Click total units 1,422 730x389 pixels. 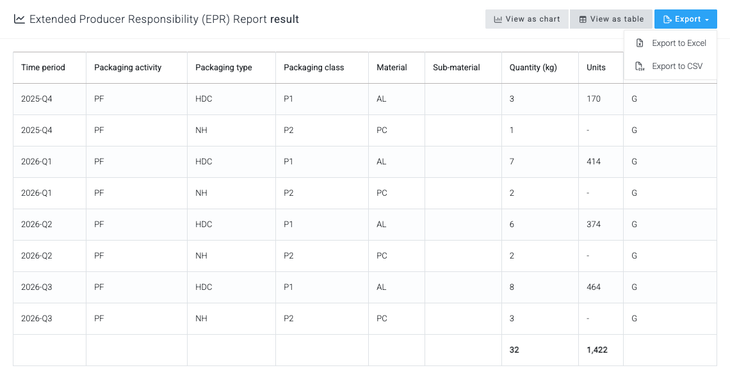[x=597, y=350]
